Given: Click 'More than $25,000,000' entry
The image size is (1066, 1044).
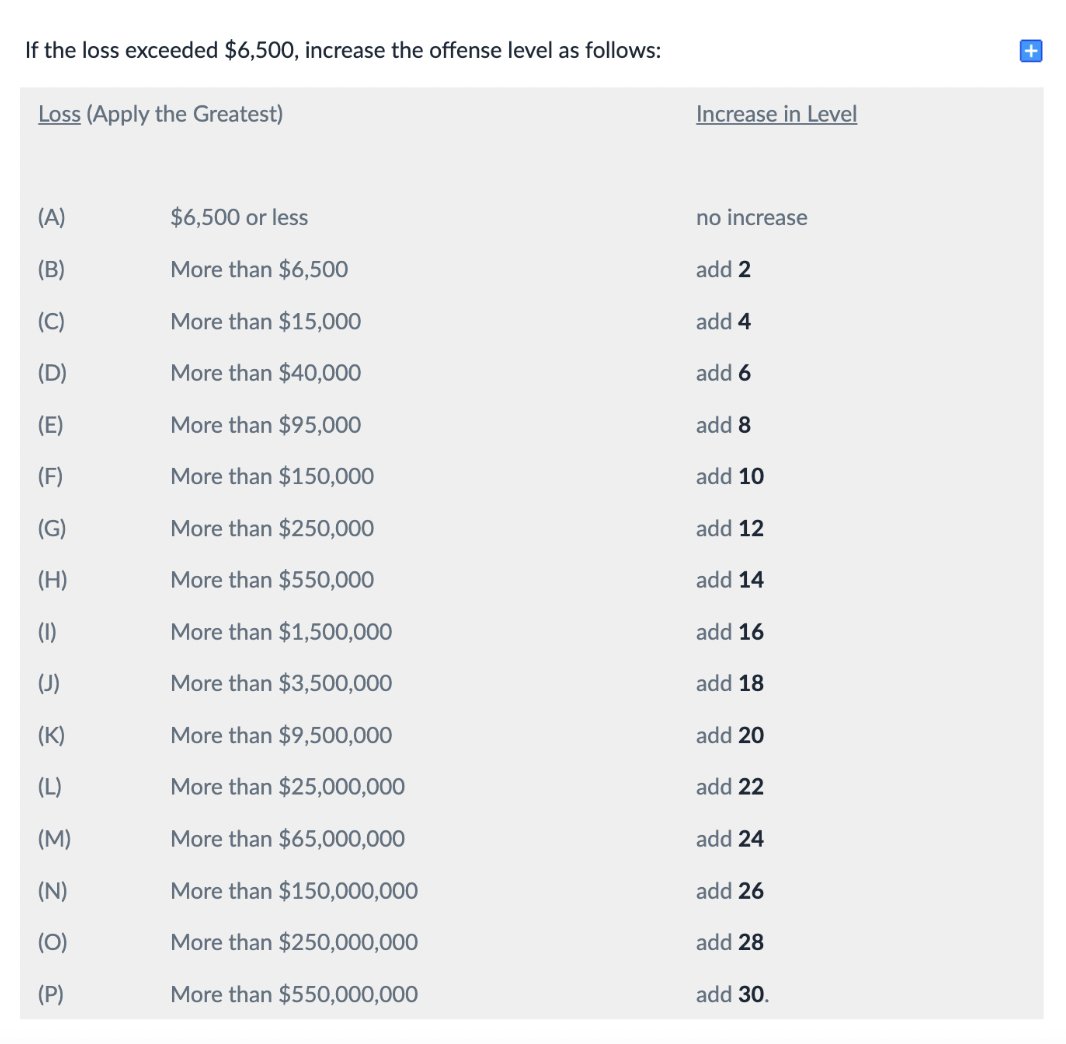Looking at the screenshot, I should (x=288, y=787).
